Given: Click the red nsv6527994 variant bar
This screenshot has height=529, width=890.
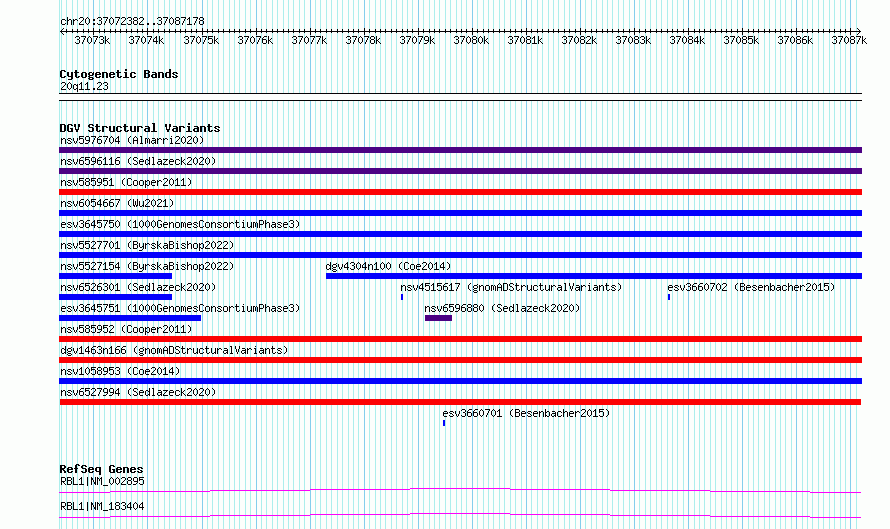Looking at the screenshot, I should (x=460, y=402).
